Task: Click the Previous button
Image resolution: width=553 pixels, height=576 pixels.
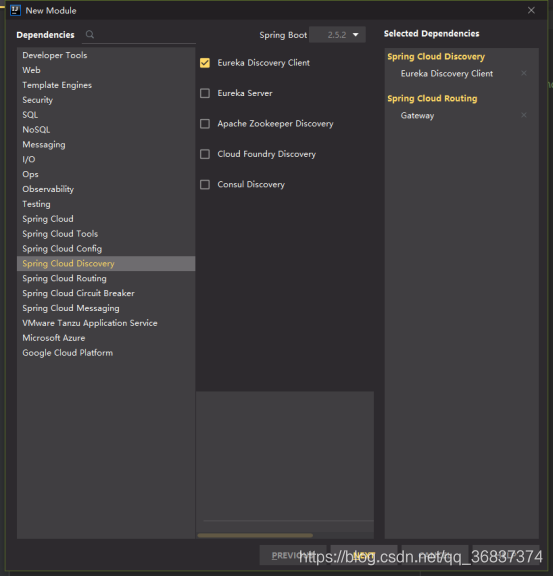Action: 293,555
